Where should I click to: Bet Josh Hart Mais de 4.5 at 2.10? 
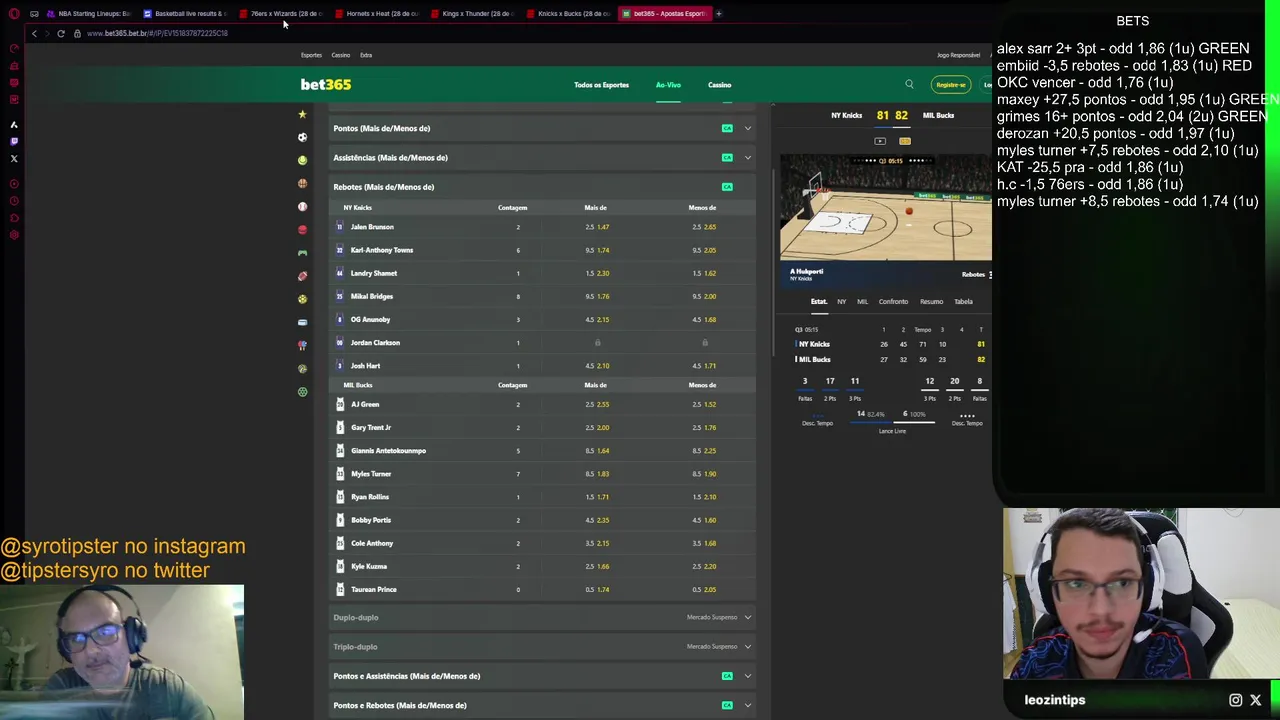tap(597, 366)
